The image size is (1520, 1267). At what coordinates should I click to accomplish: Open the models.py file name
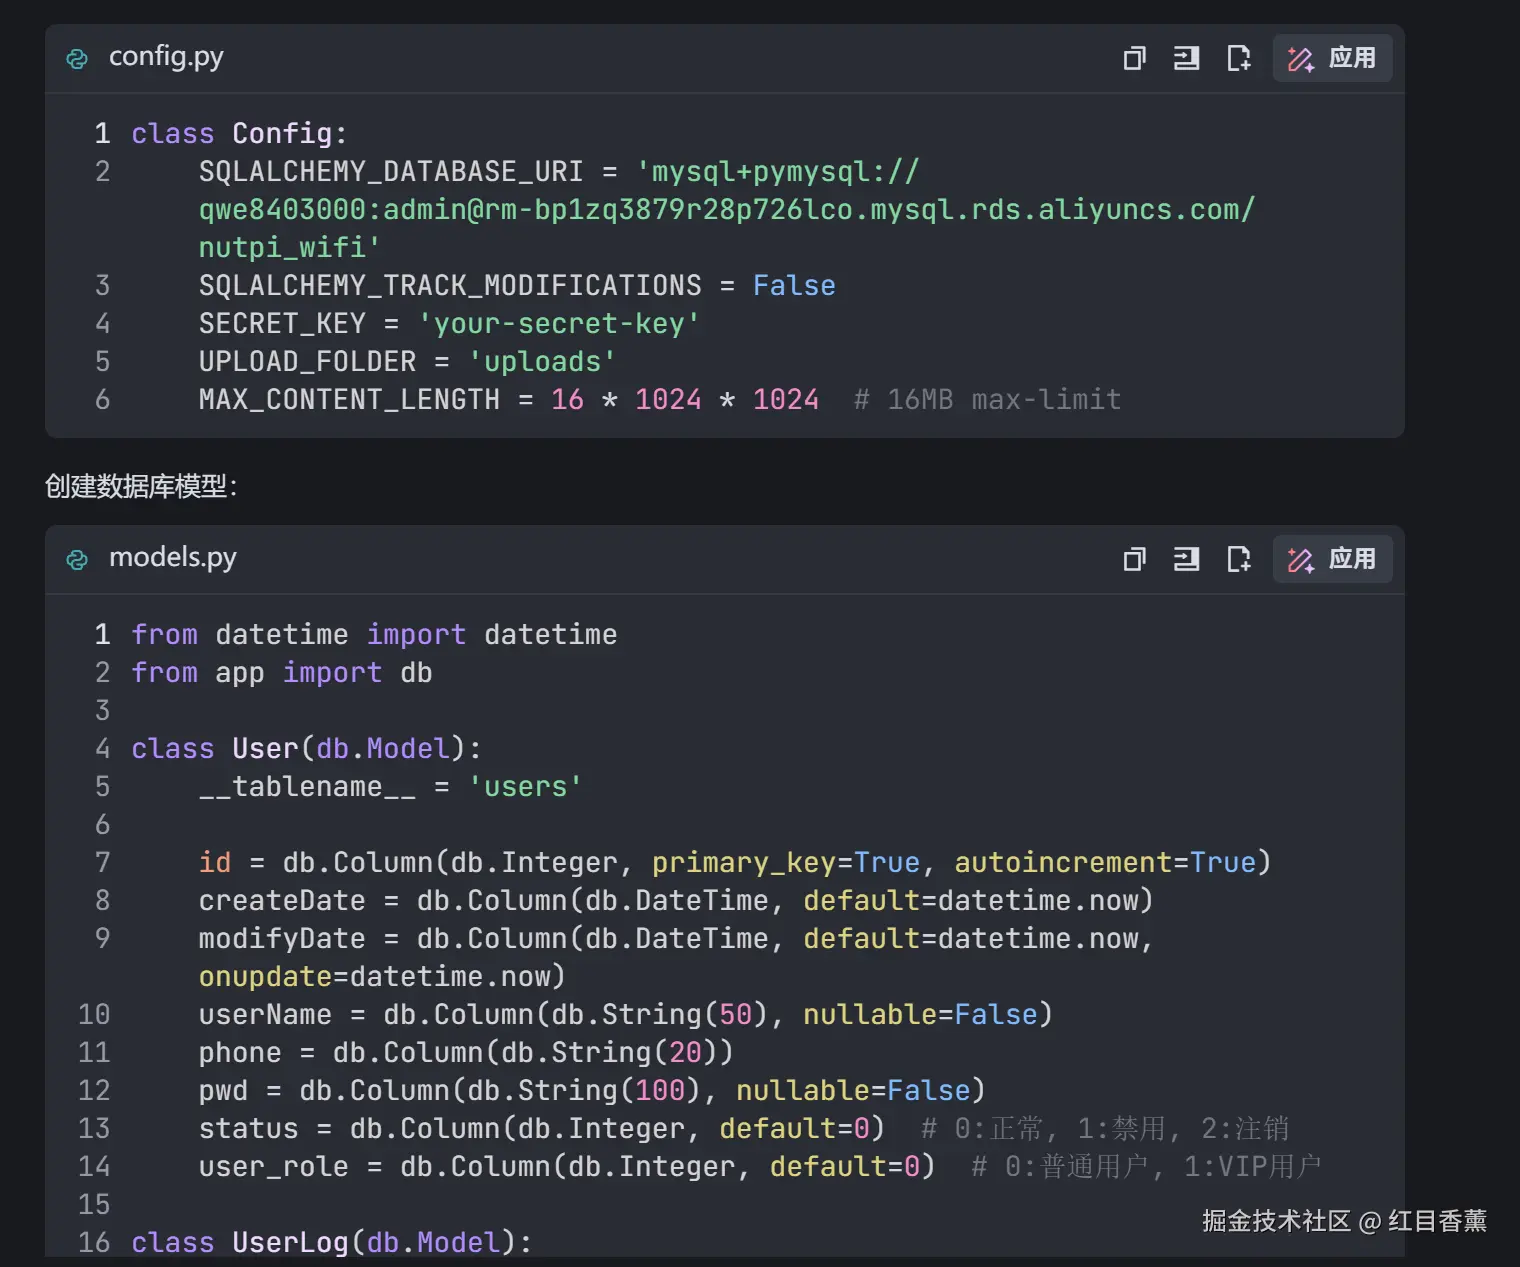click(x=172, y=558)
